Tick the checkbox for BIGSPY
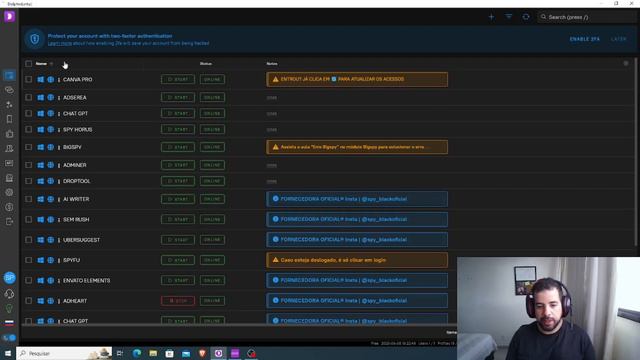Viewport: 640px width, 360px height. [x=29, y=147]
